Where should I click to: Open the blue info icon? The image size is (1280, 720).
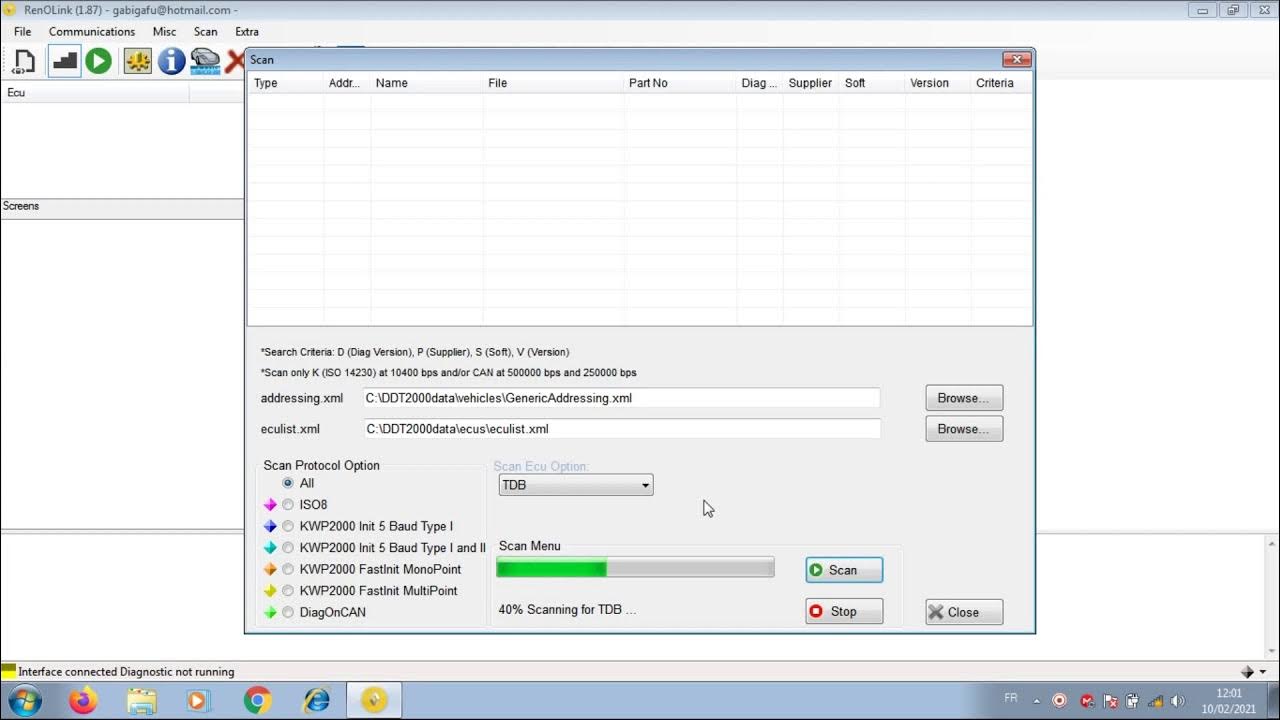[171, 61]
